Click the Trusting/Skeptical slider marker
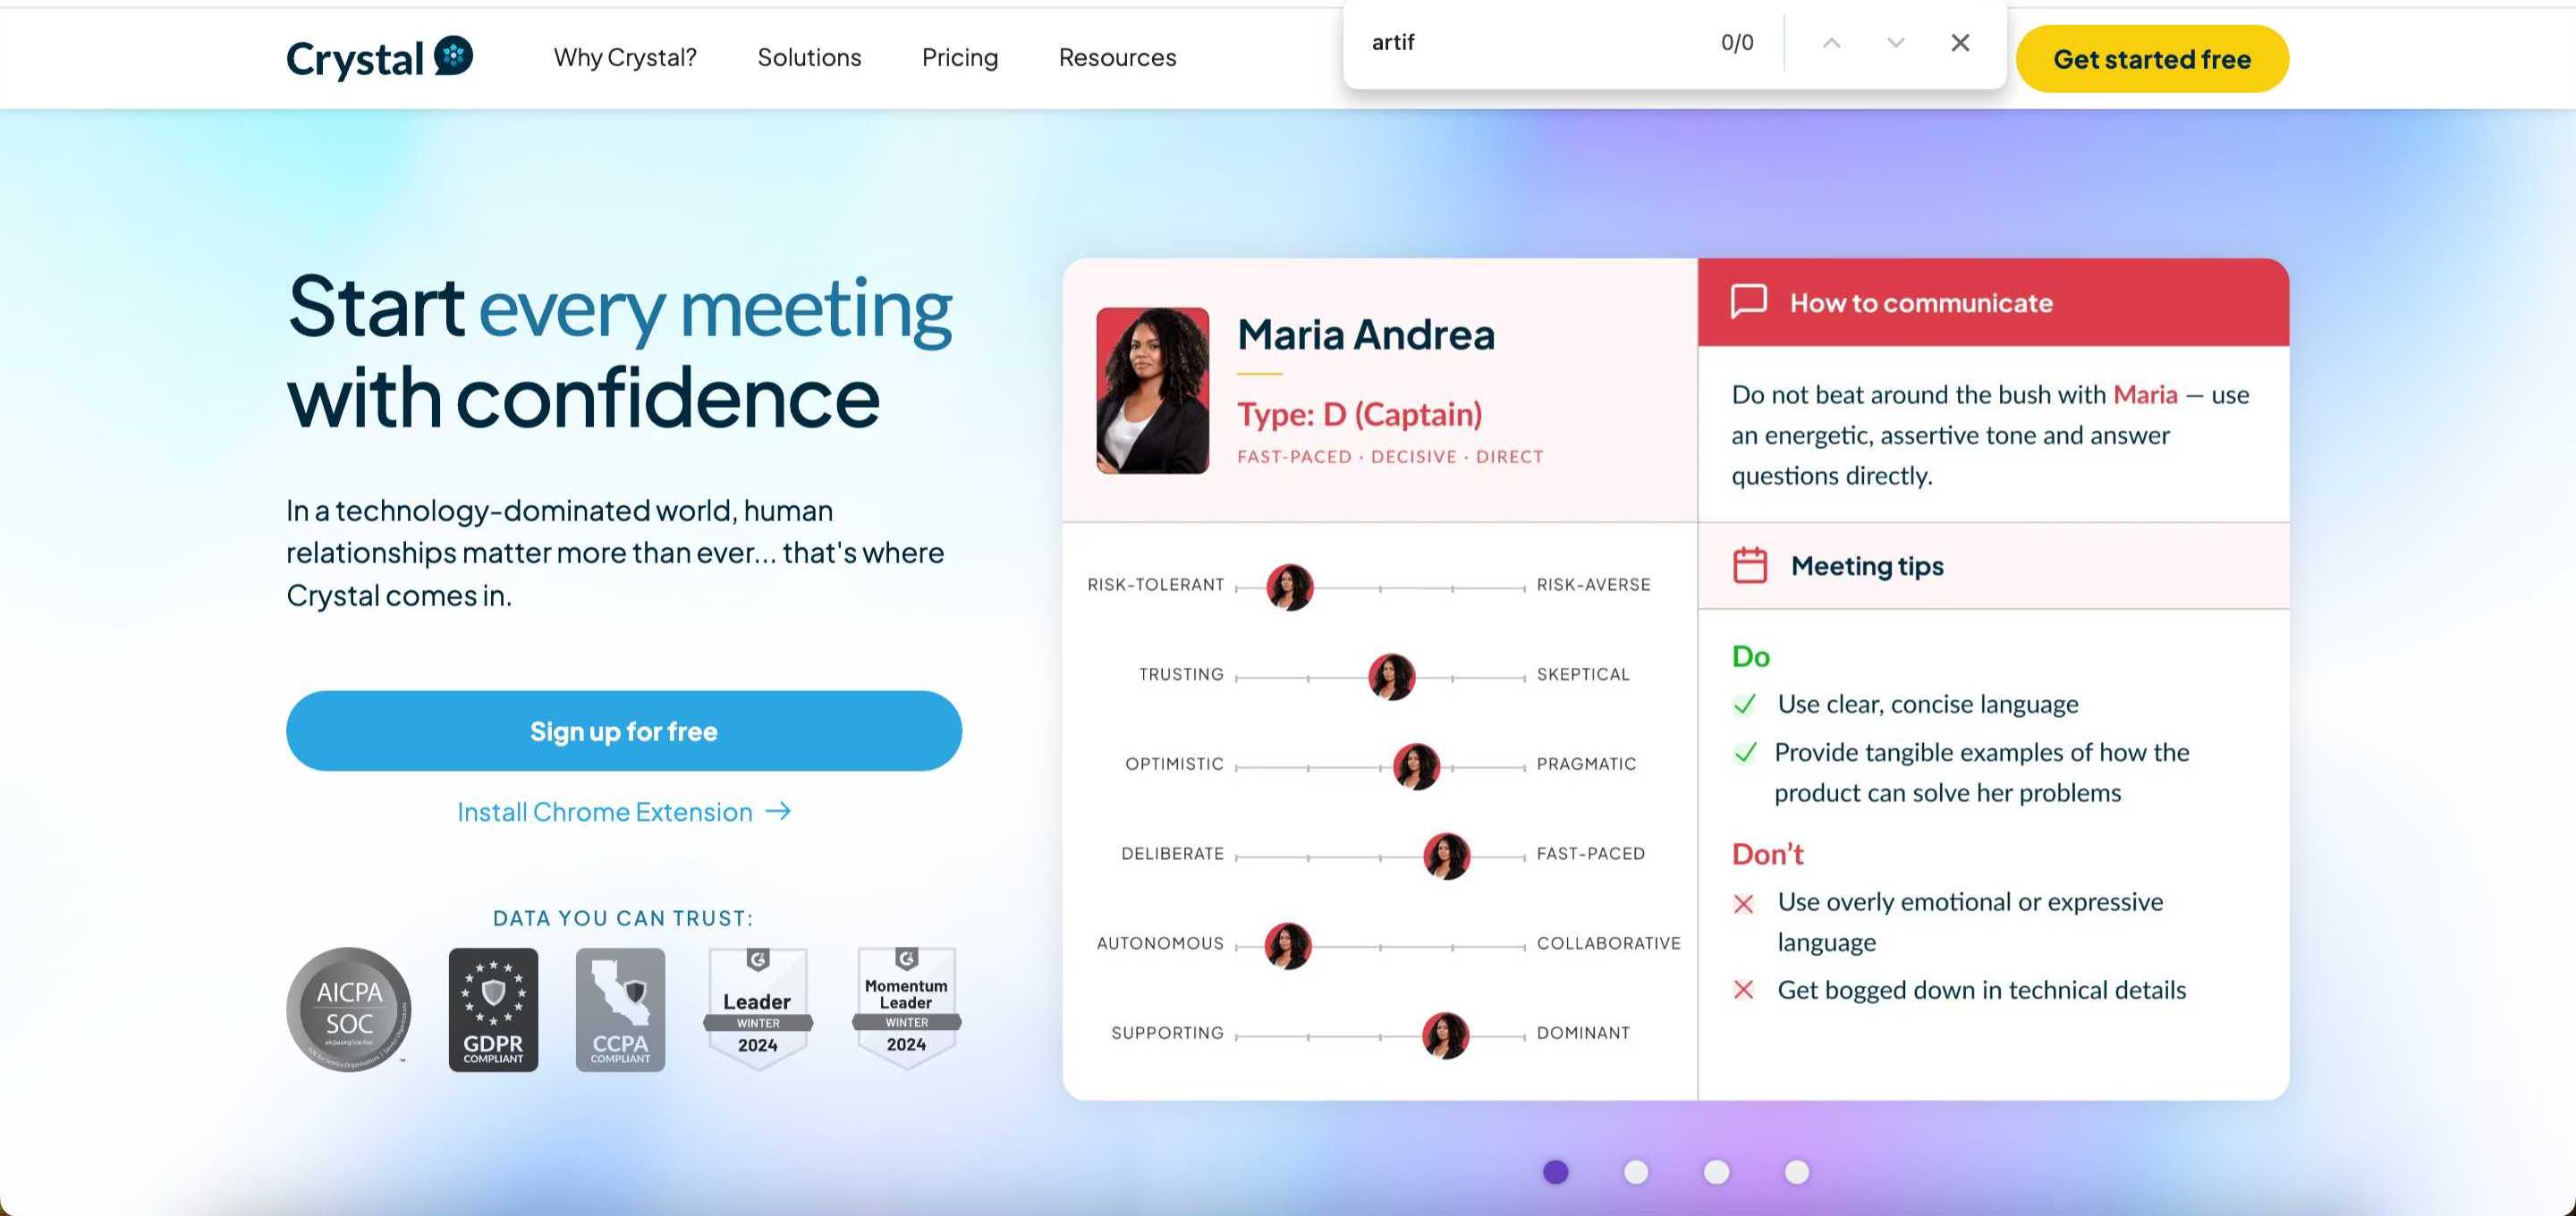 1392,677
